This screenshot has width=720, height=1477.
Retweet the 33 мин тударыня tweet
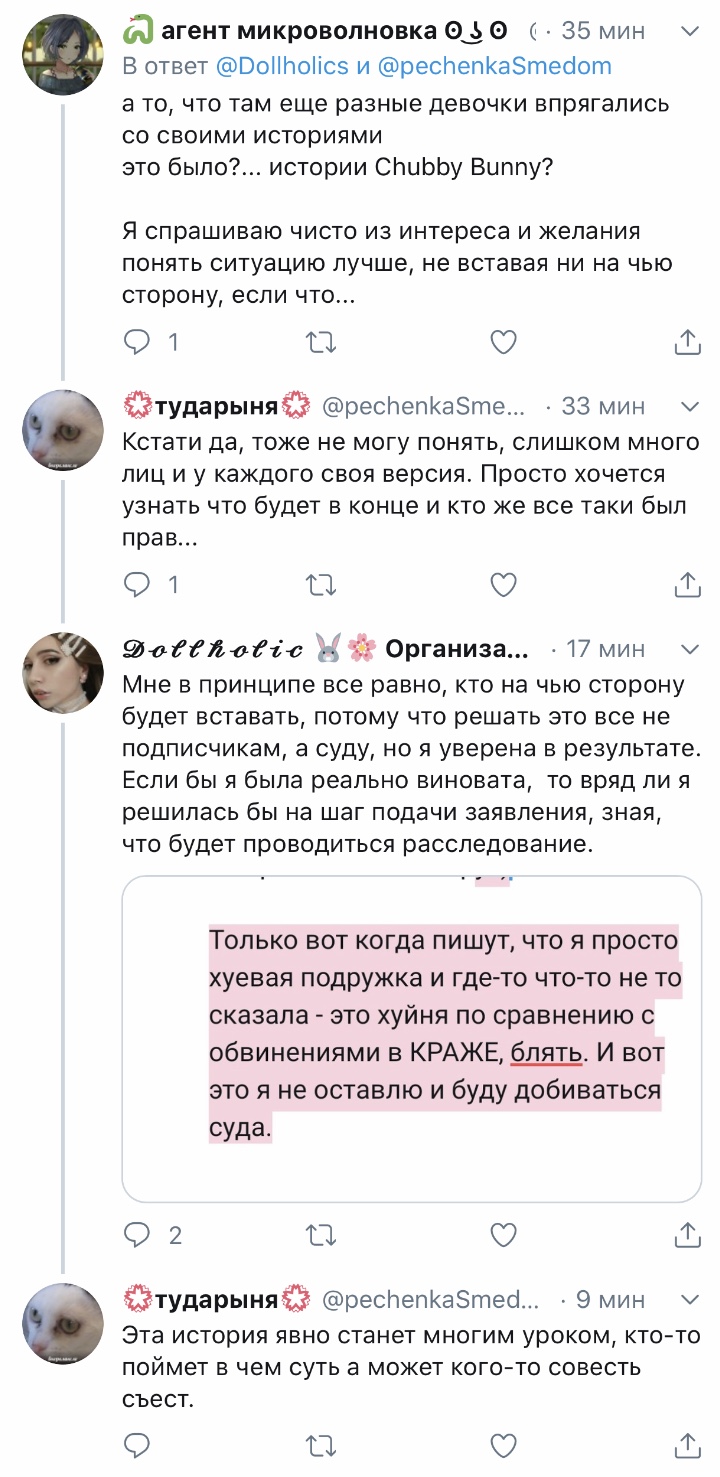tap(320, 584)
